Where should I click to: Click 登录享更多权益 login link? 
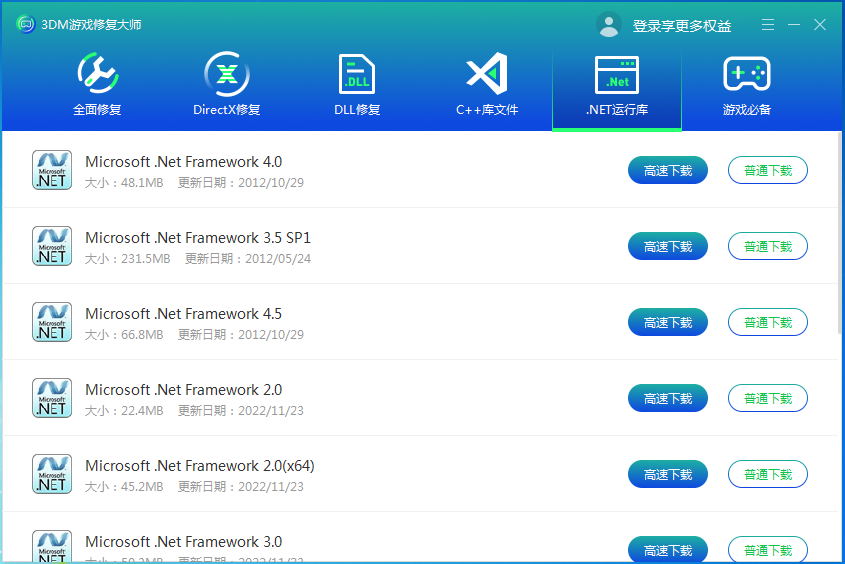coord(682,26)
